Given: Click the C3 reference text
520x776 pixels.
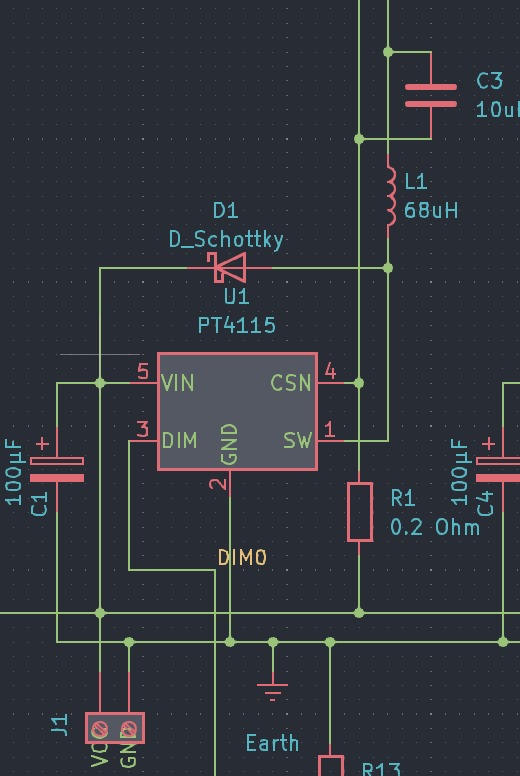Looking at the screenshot, I should click(x=490, y=81).
